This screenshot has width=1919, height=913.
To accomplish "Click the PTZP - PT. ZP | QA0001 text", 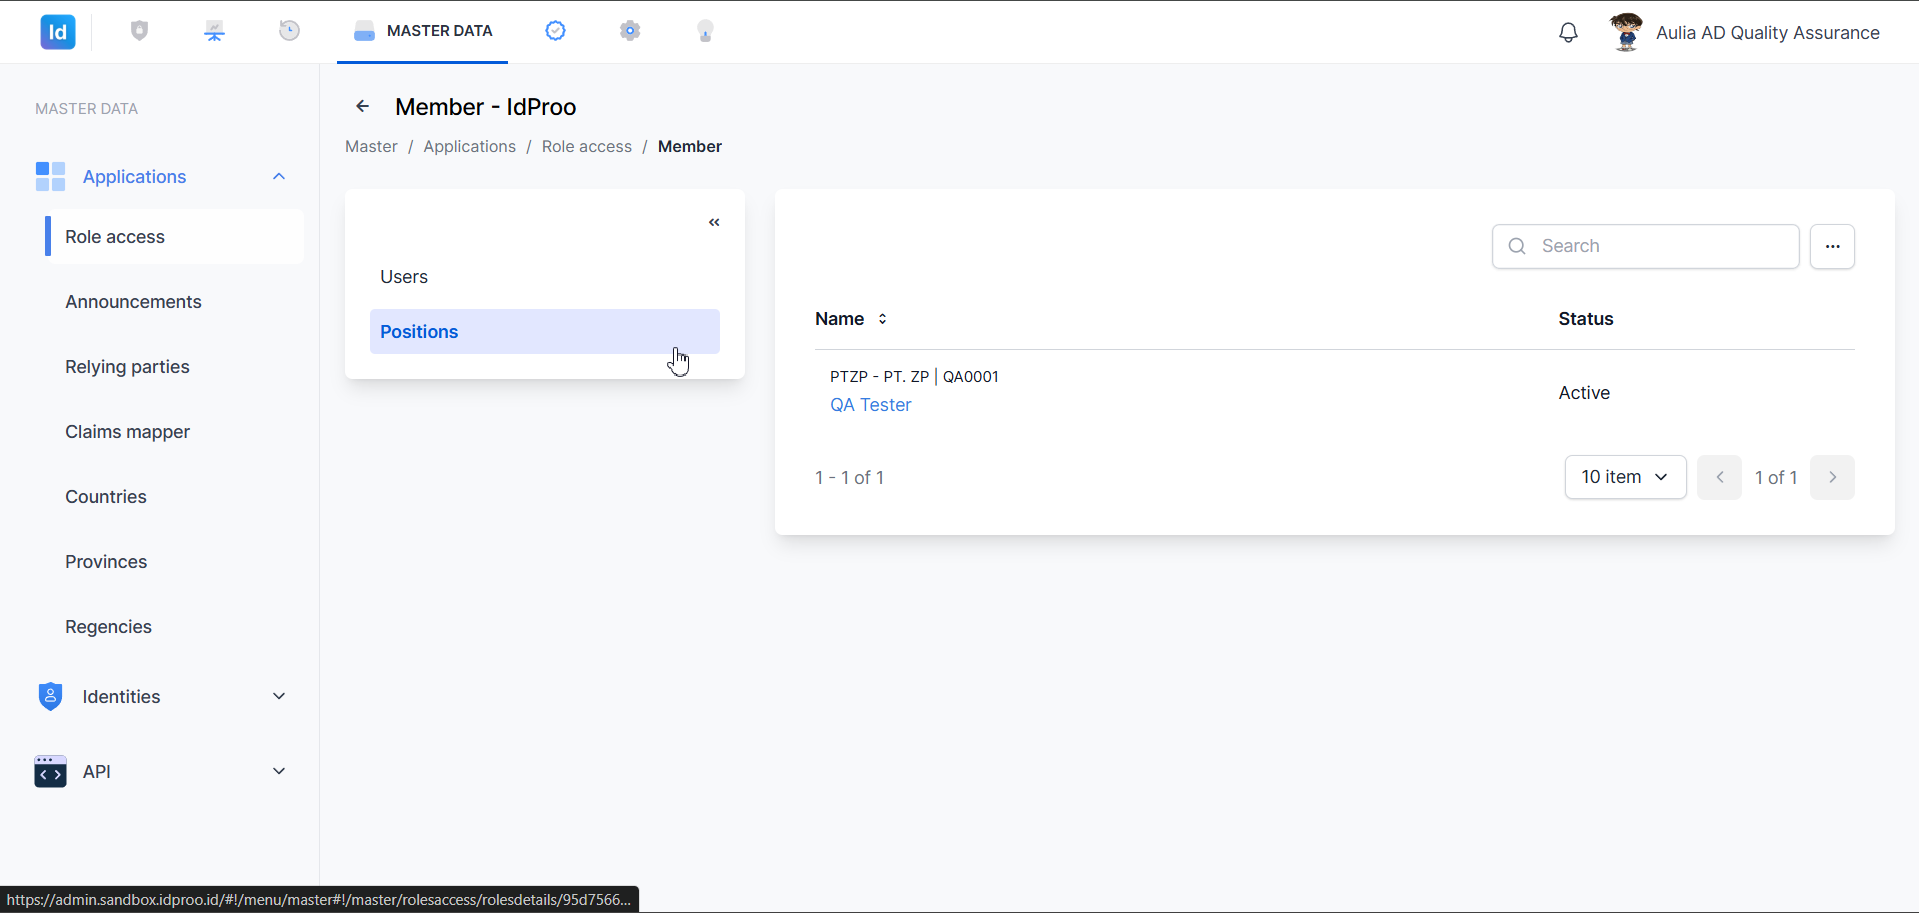I will (914, 377).
